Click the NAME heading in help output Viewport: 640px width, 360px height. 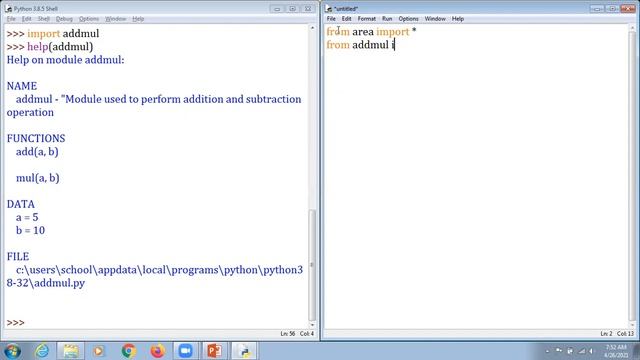[x=22, y=86]
